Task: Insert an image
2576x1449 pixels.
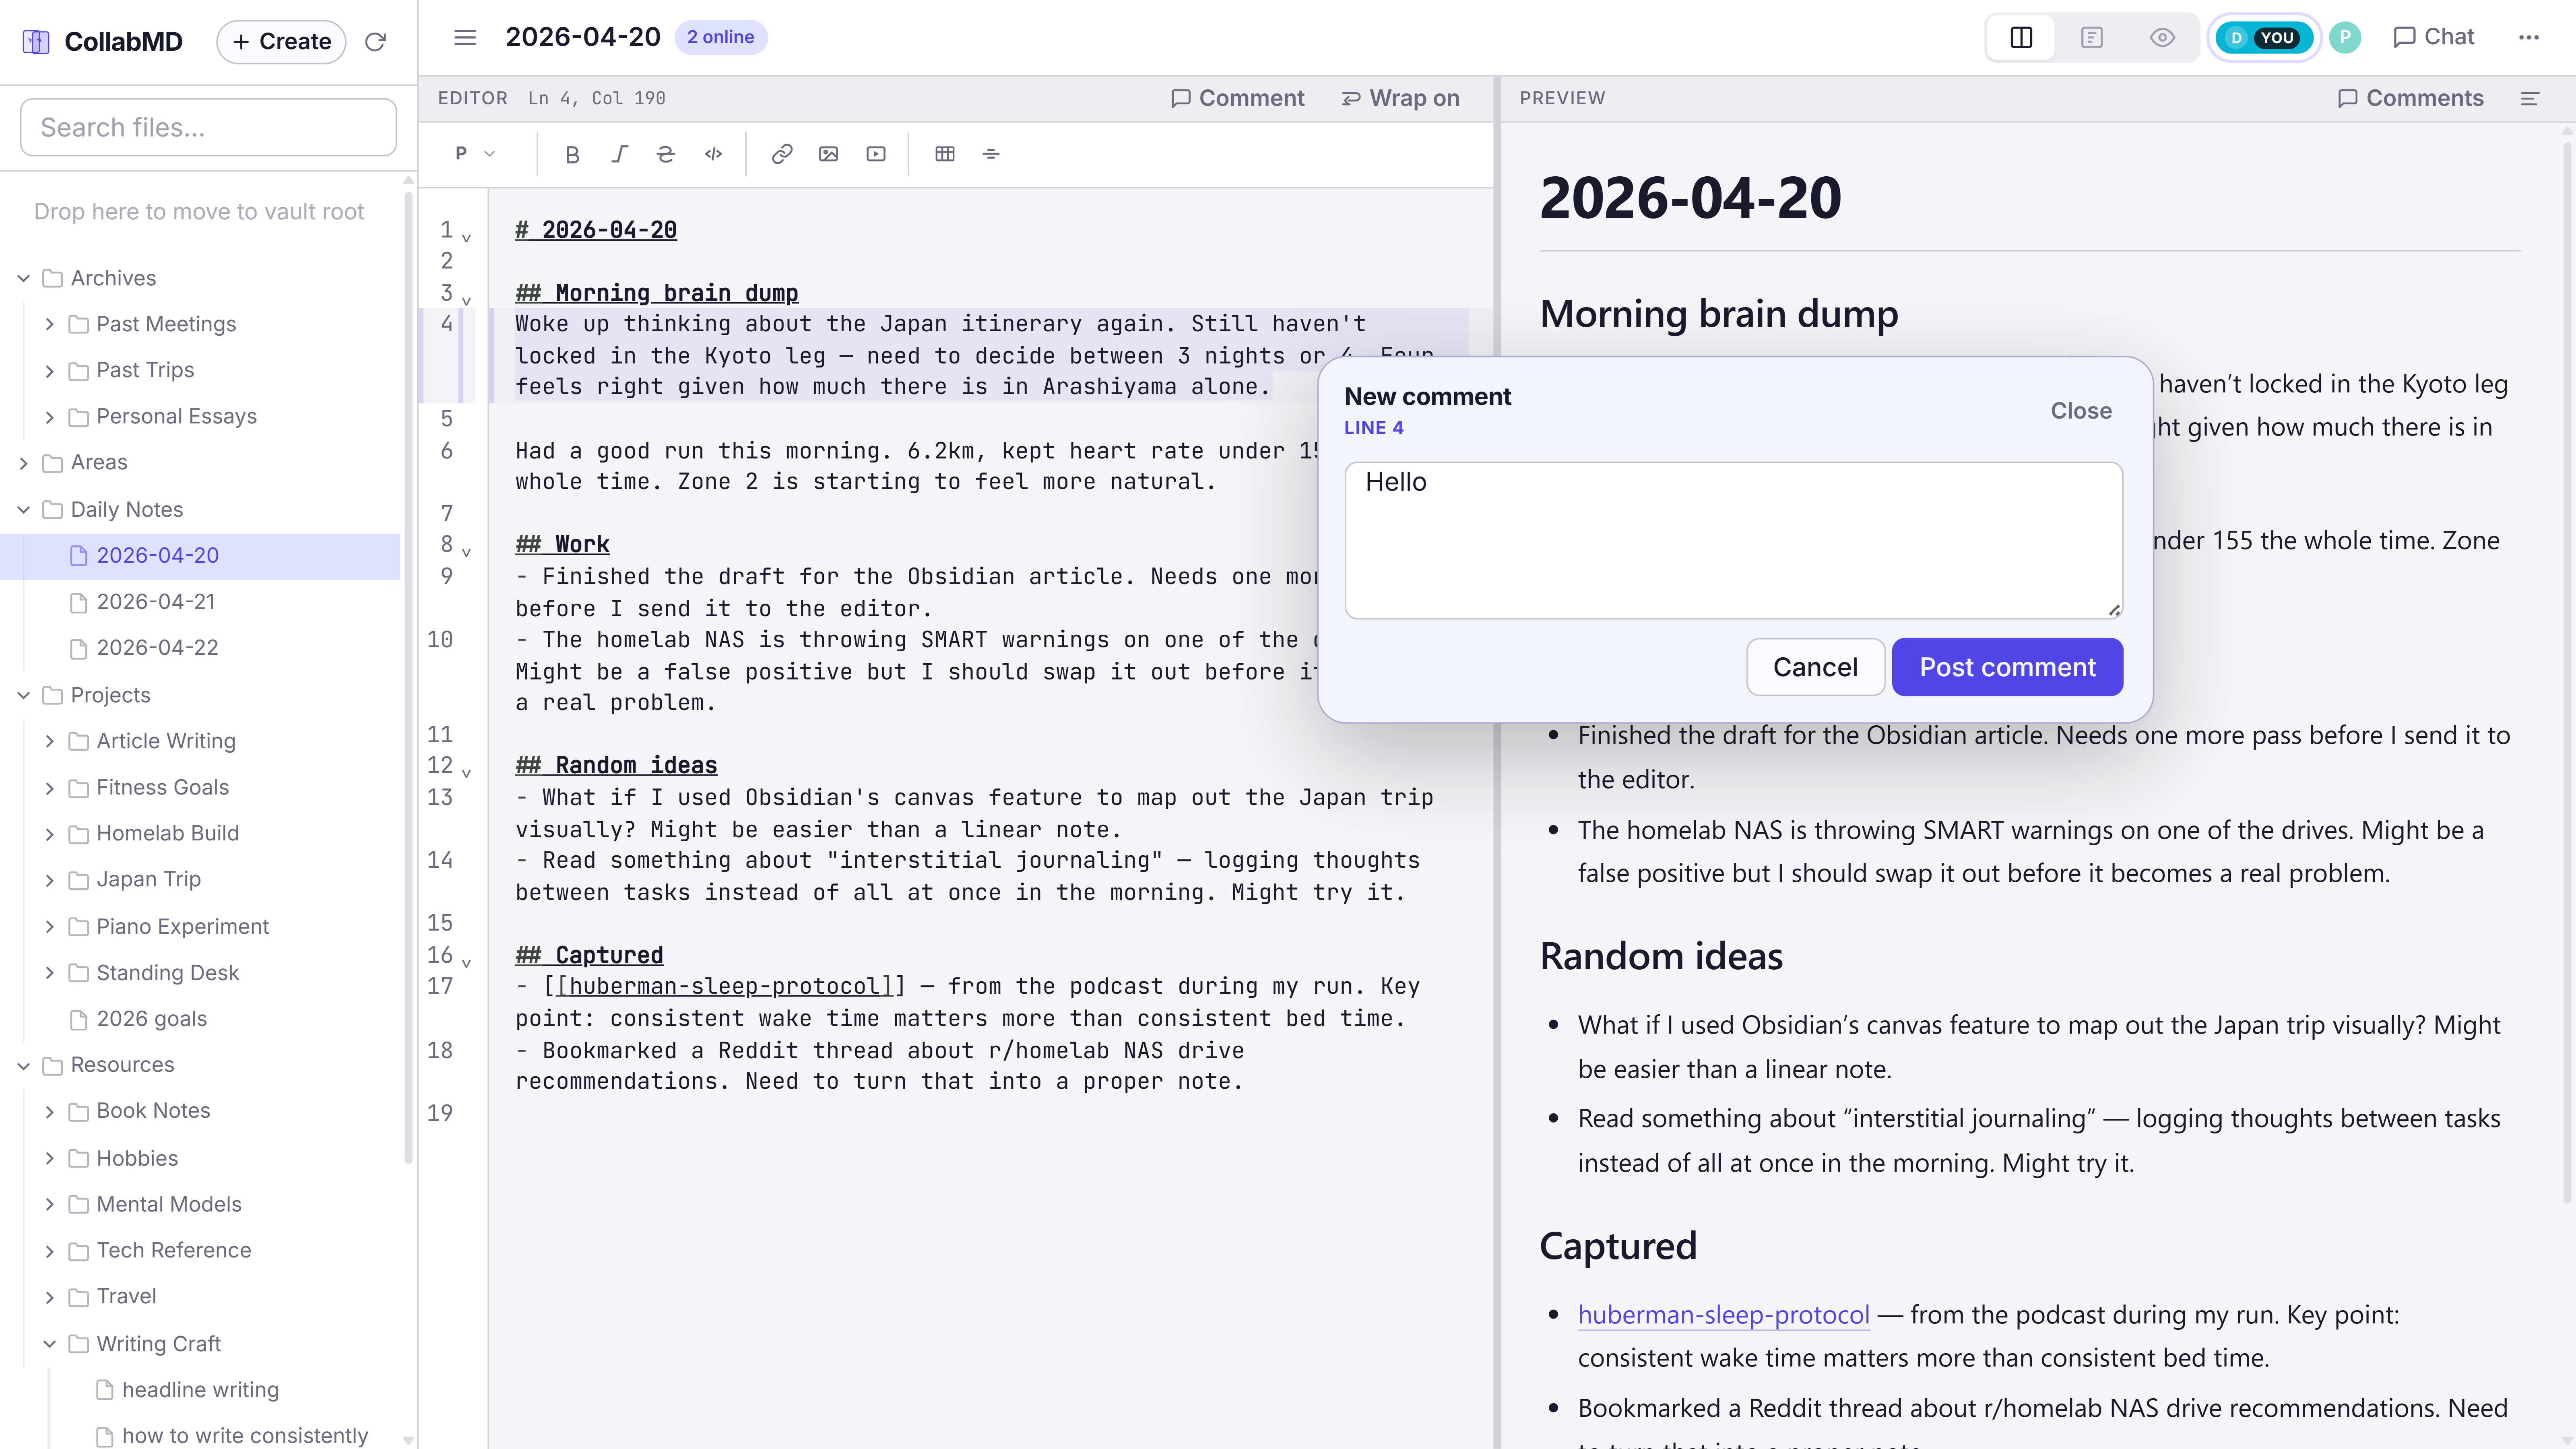Action: pyautogui.click(x=828, y=154)
